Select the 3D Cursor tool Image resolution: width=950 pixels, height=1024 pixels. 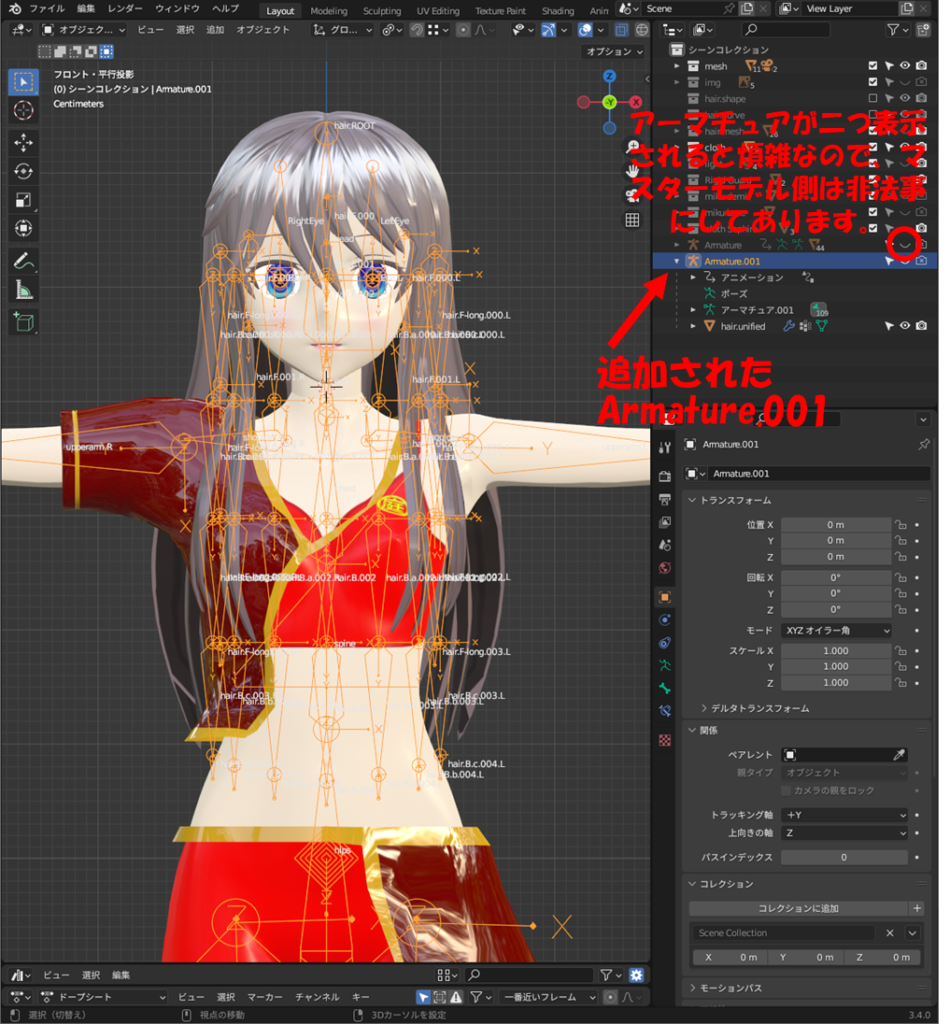click(24, 110)
